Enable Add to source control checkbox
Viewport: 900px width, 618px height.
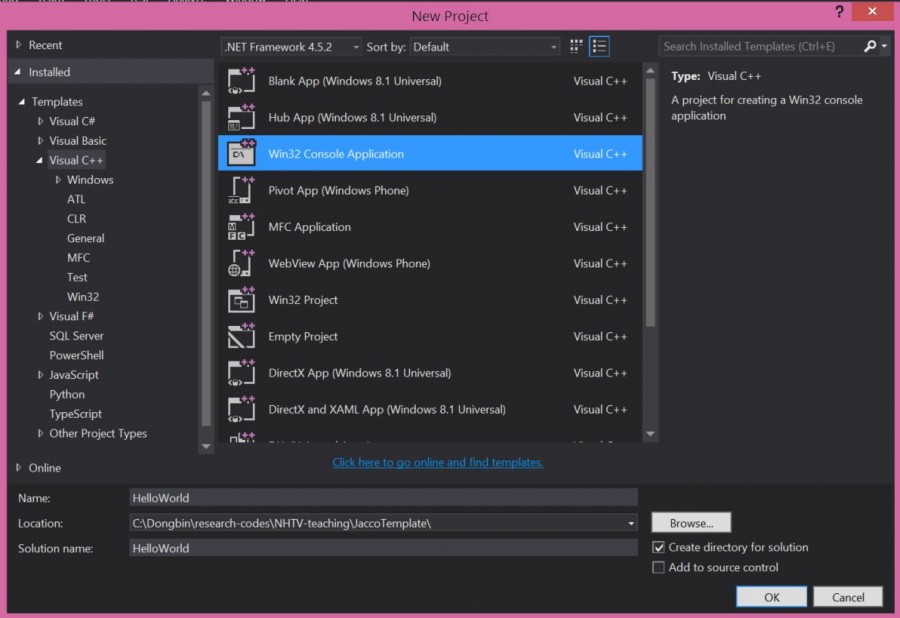pyautogui.click(x=658, y=568)
